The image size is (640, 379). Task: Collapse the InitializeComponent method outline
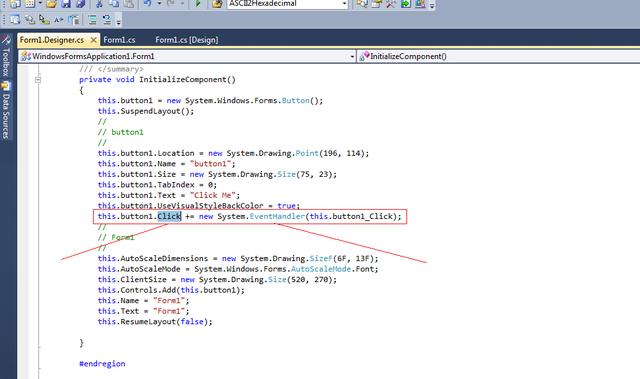click(38, 80)
